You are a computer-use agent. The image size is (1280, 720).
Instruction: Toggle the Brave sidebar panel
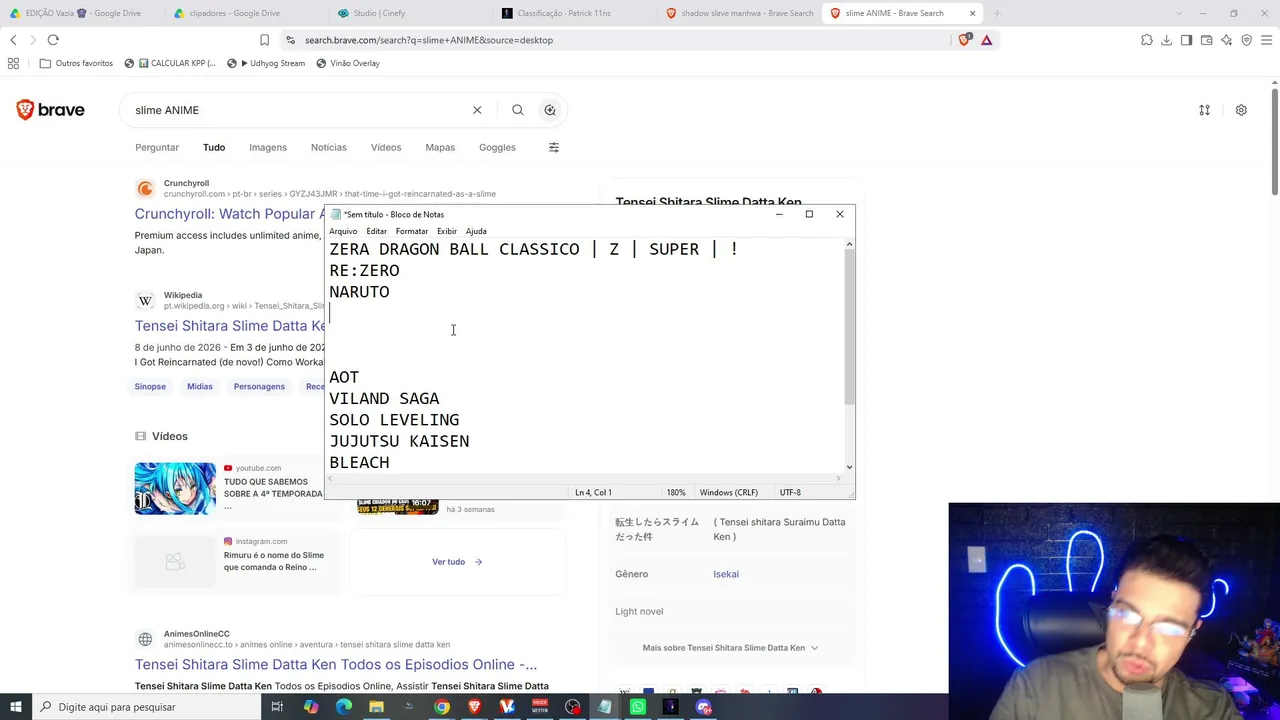click(1186, 40)
